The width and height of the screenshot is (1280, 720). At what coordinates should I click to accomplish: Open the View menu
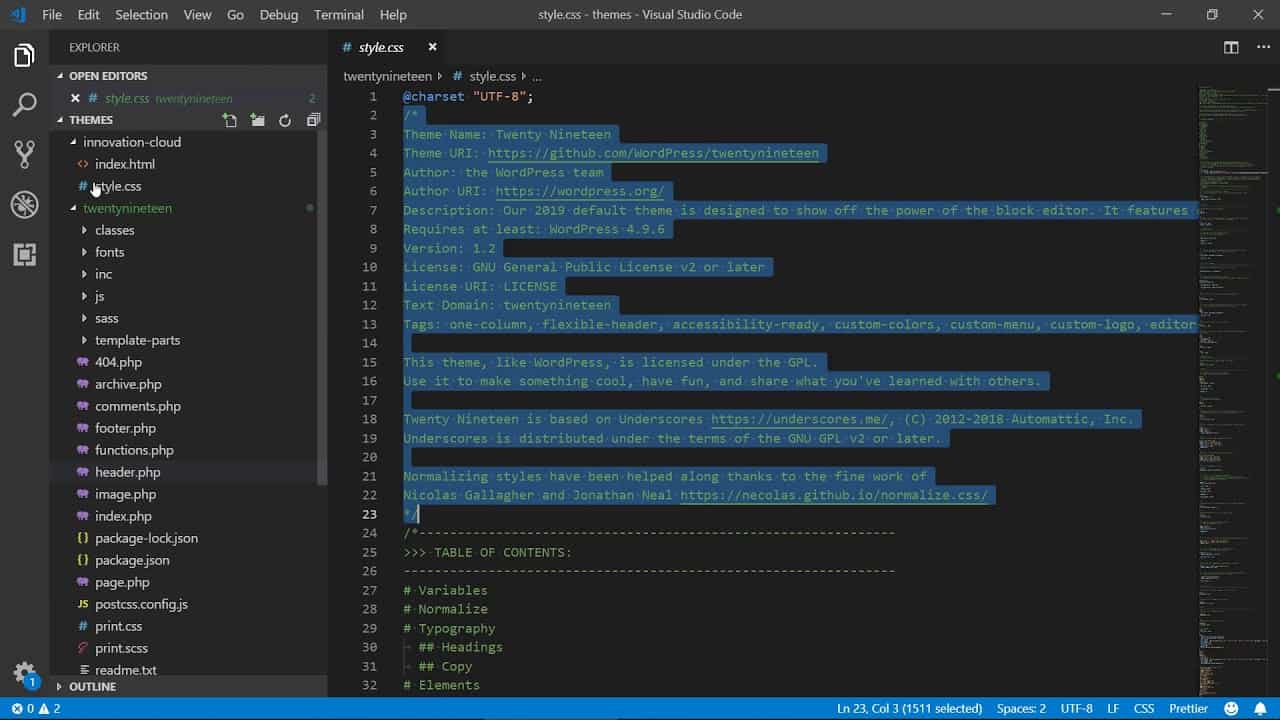coord(197,15)
